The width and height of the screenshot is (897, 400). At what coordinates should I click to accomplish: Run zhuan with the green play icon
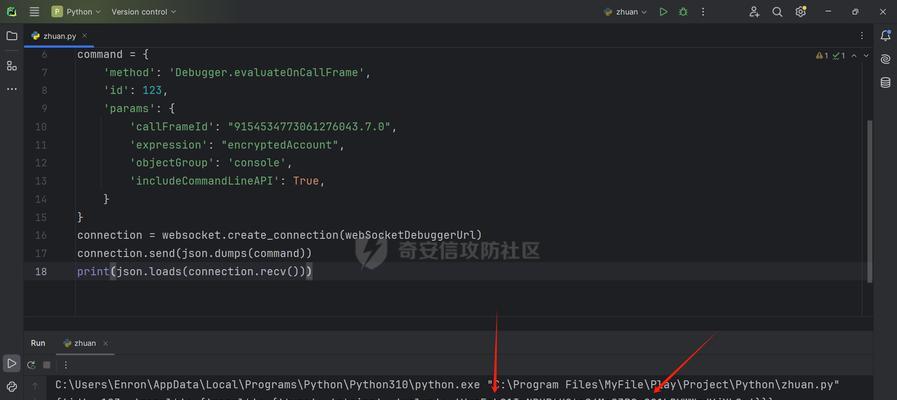tap(663, 11)
